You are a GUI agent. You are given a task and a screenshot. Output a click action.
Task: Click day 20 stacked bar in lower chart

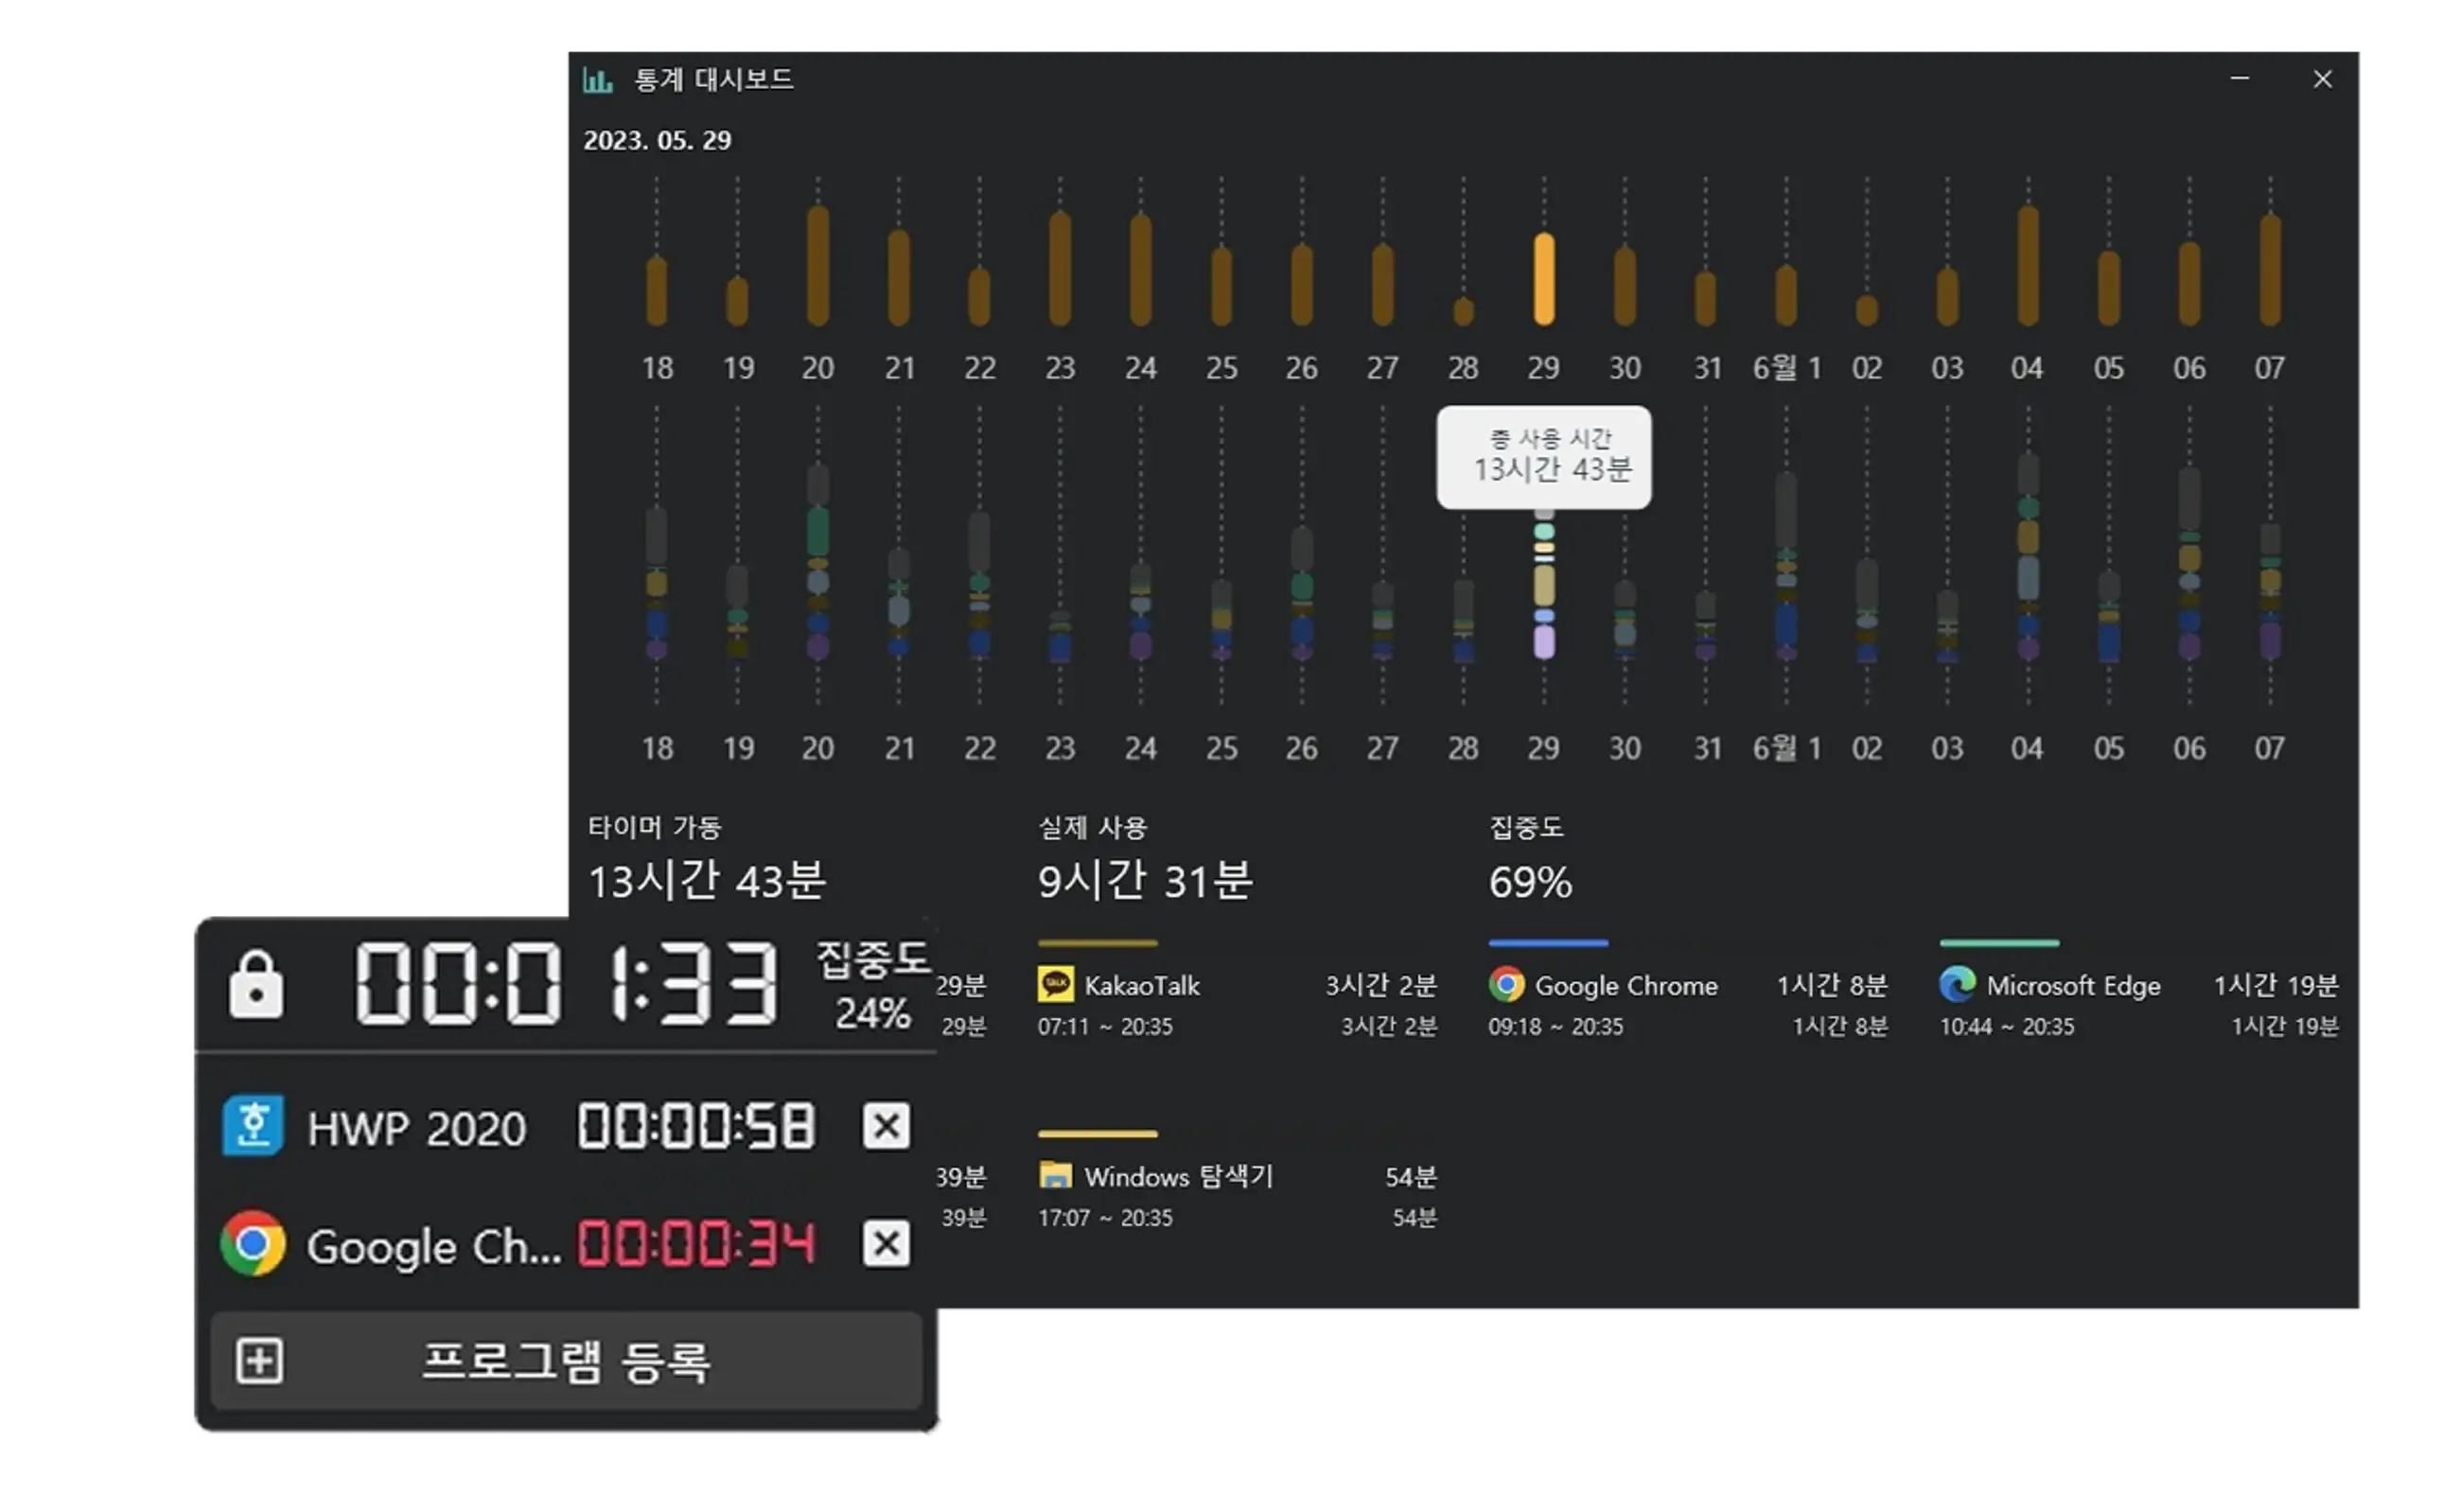(818, 562)
